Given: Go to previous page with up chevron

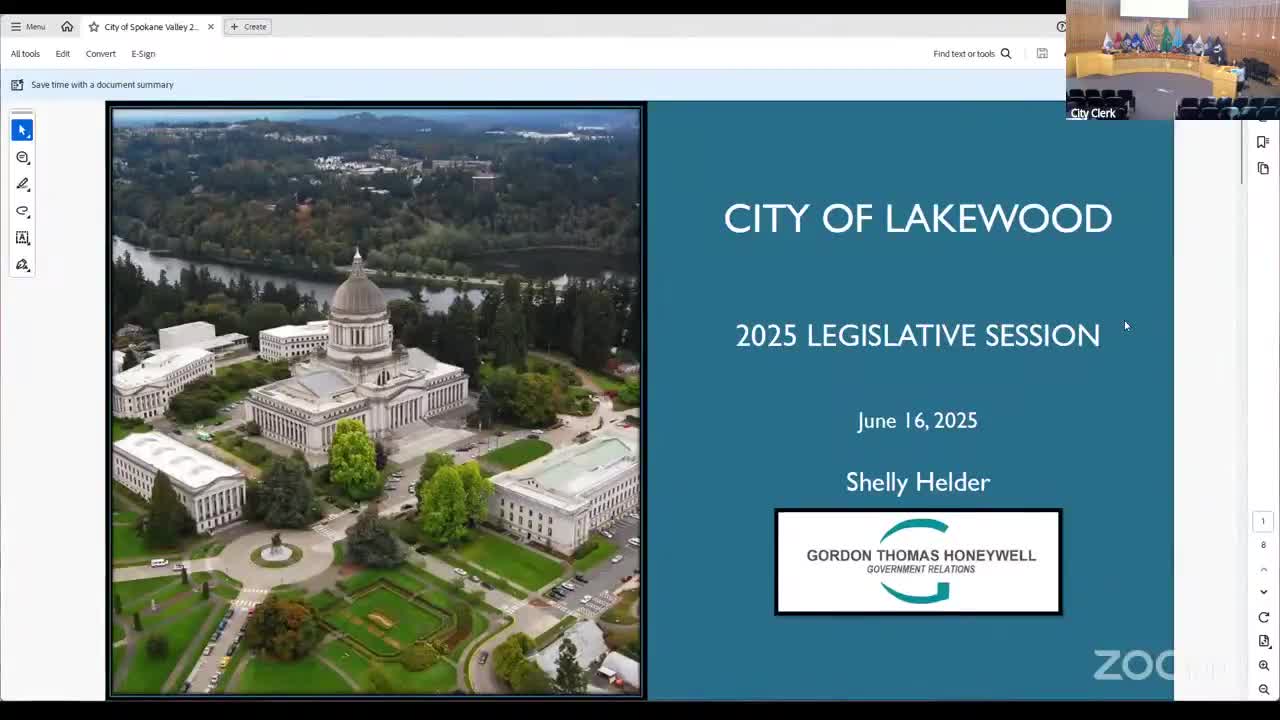Looking at the screenshot, I should pos(1263,569).
